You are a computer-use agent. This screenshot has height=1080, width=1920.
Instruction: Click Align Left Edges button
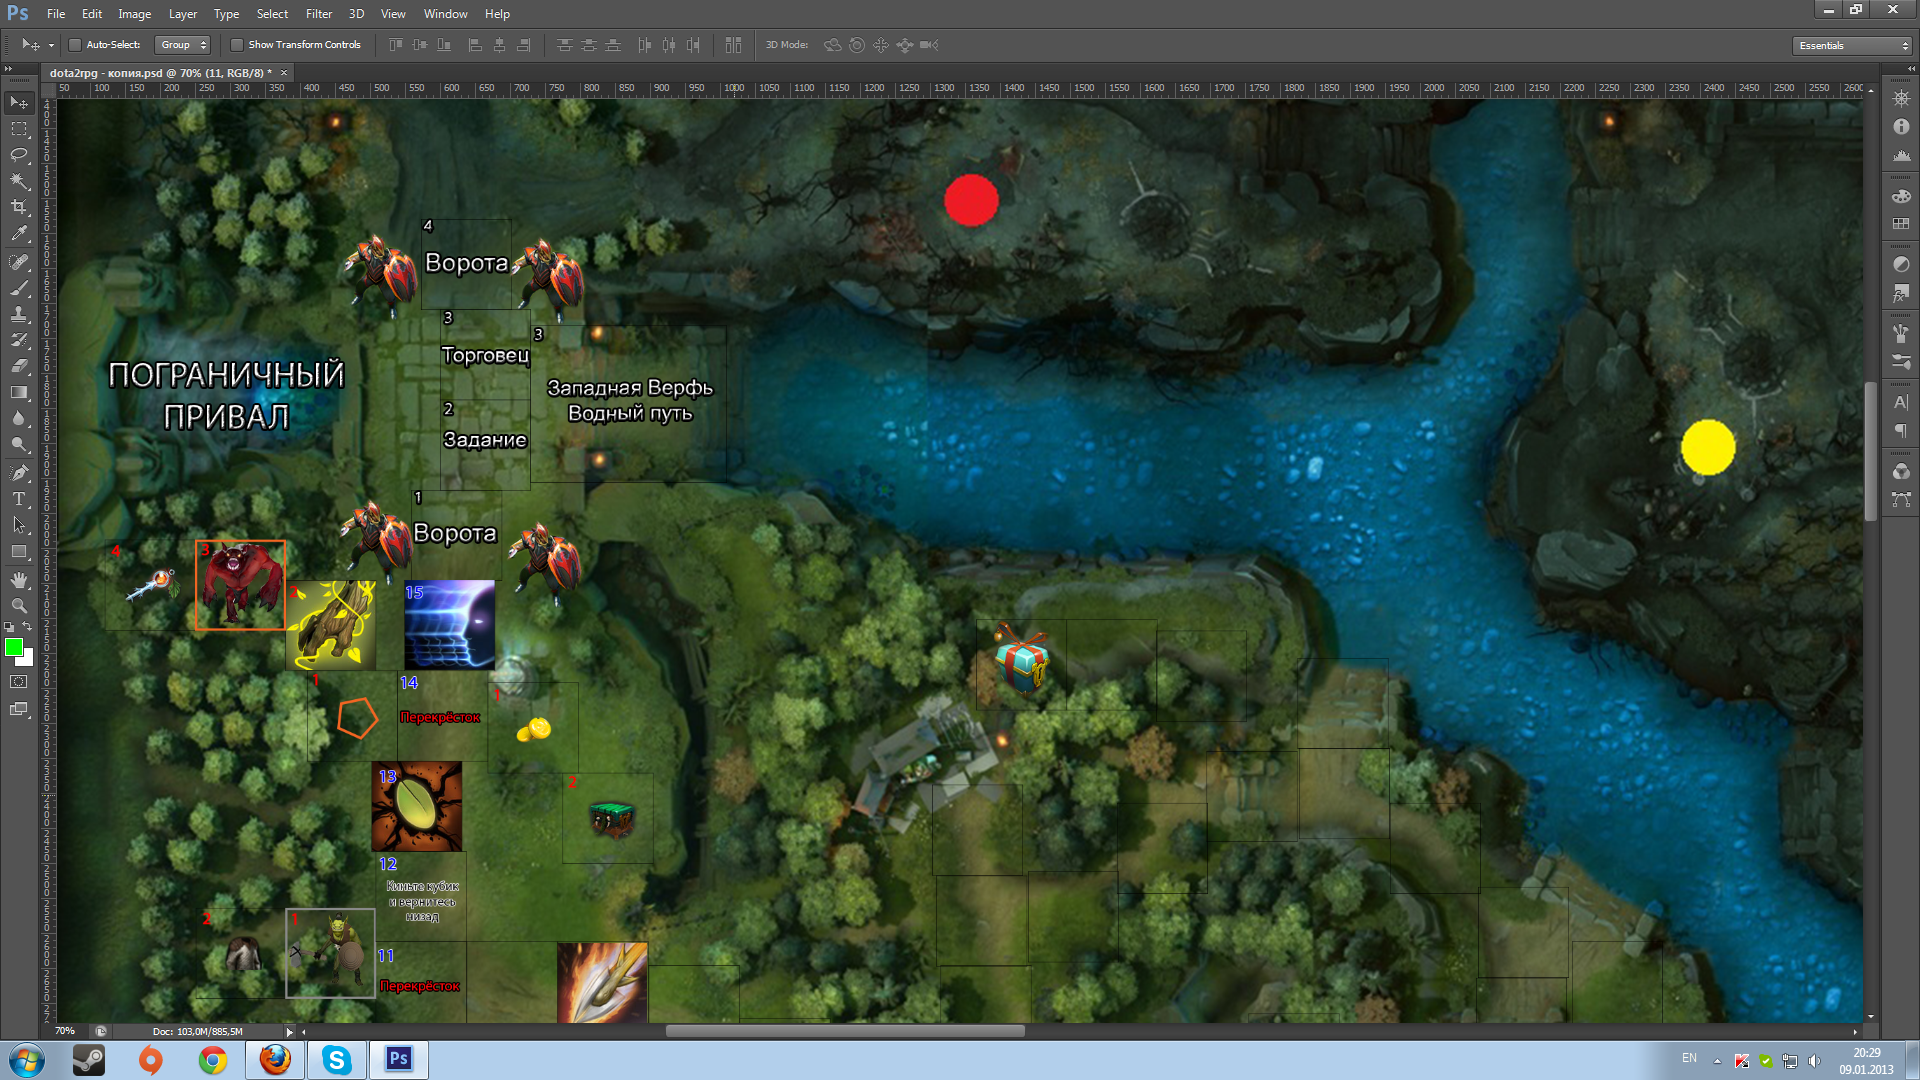475,45
